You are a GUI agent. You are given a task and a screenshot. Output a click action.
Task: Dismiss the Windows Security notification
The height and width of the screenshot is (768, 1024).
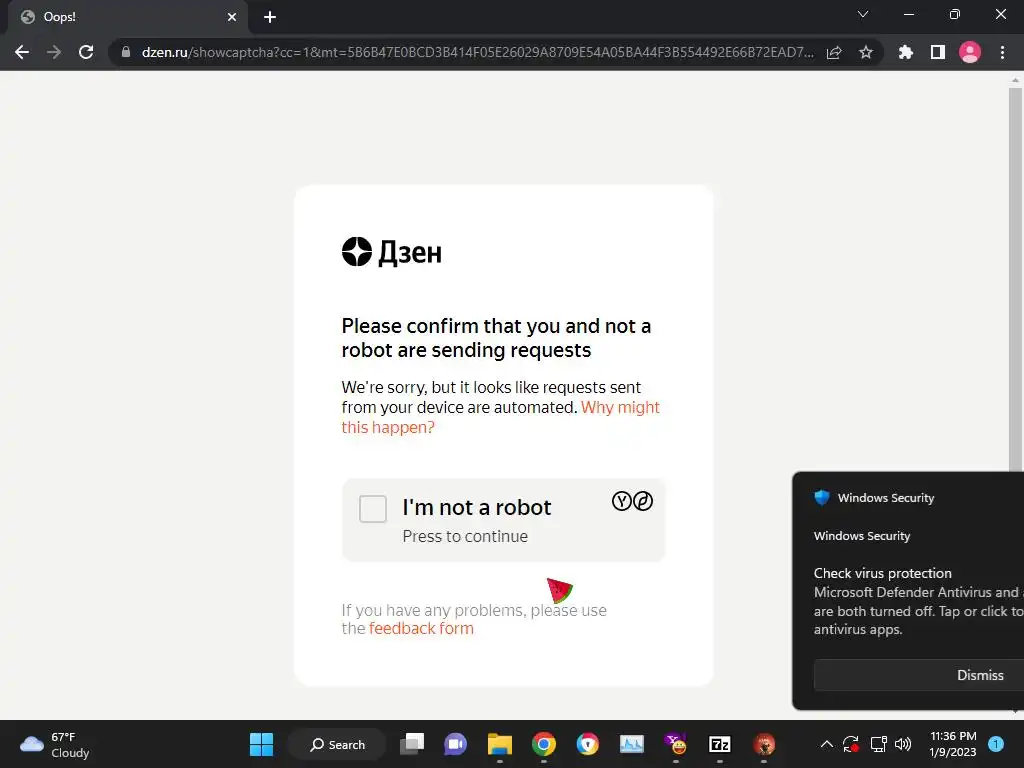[x=980, y=675]
